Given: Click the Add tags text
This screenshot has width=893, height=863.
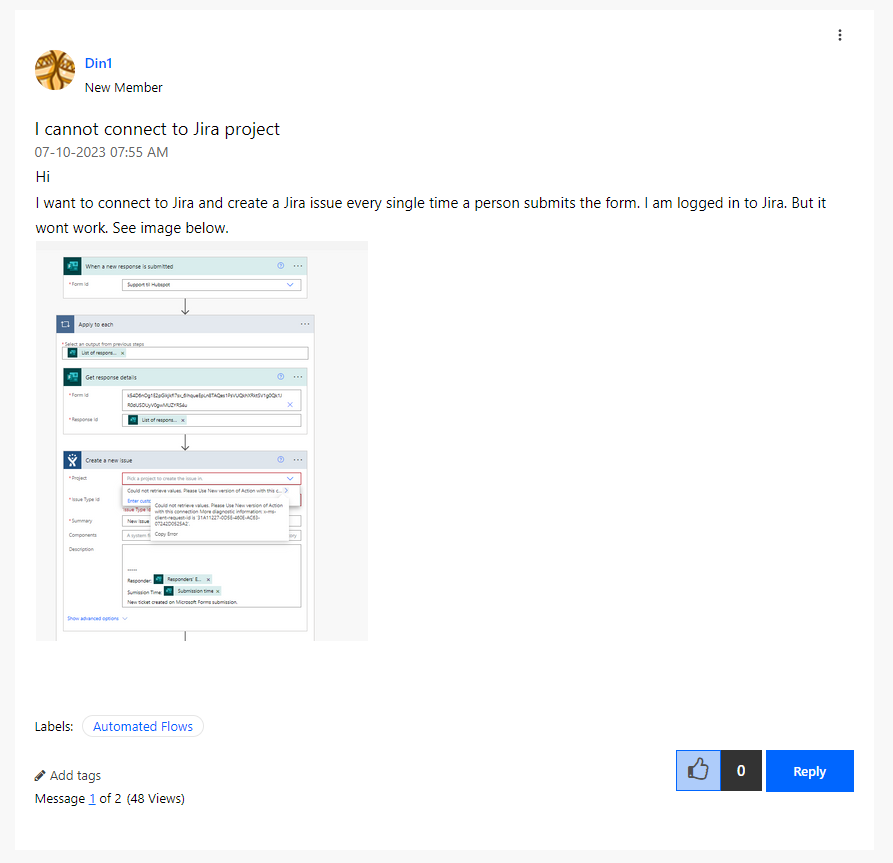Looking at the screenshot, I should pyautogui.click(x=75, y=775).
